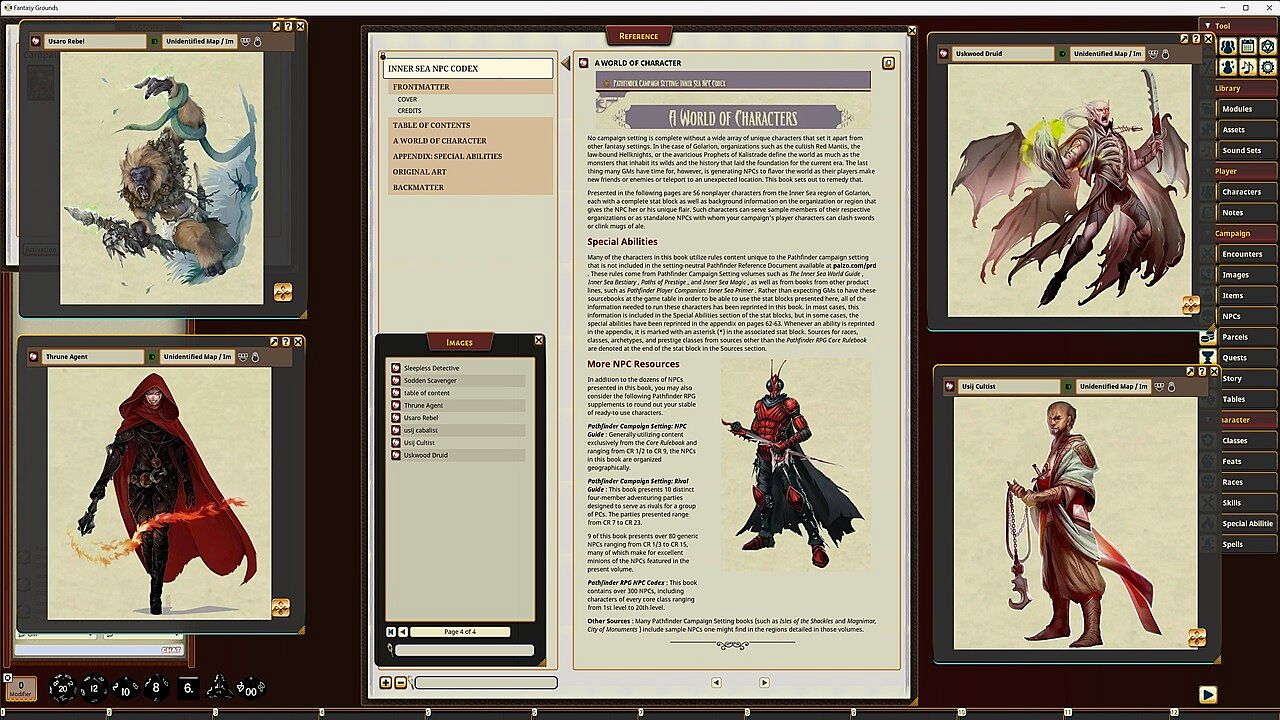Screen dimensions: 1280x720
Task: Collapse the Library section header
Action: 1228,88
